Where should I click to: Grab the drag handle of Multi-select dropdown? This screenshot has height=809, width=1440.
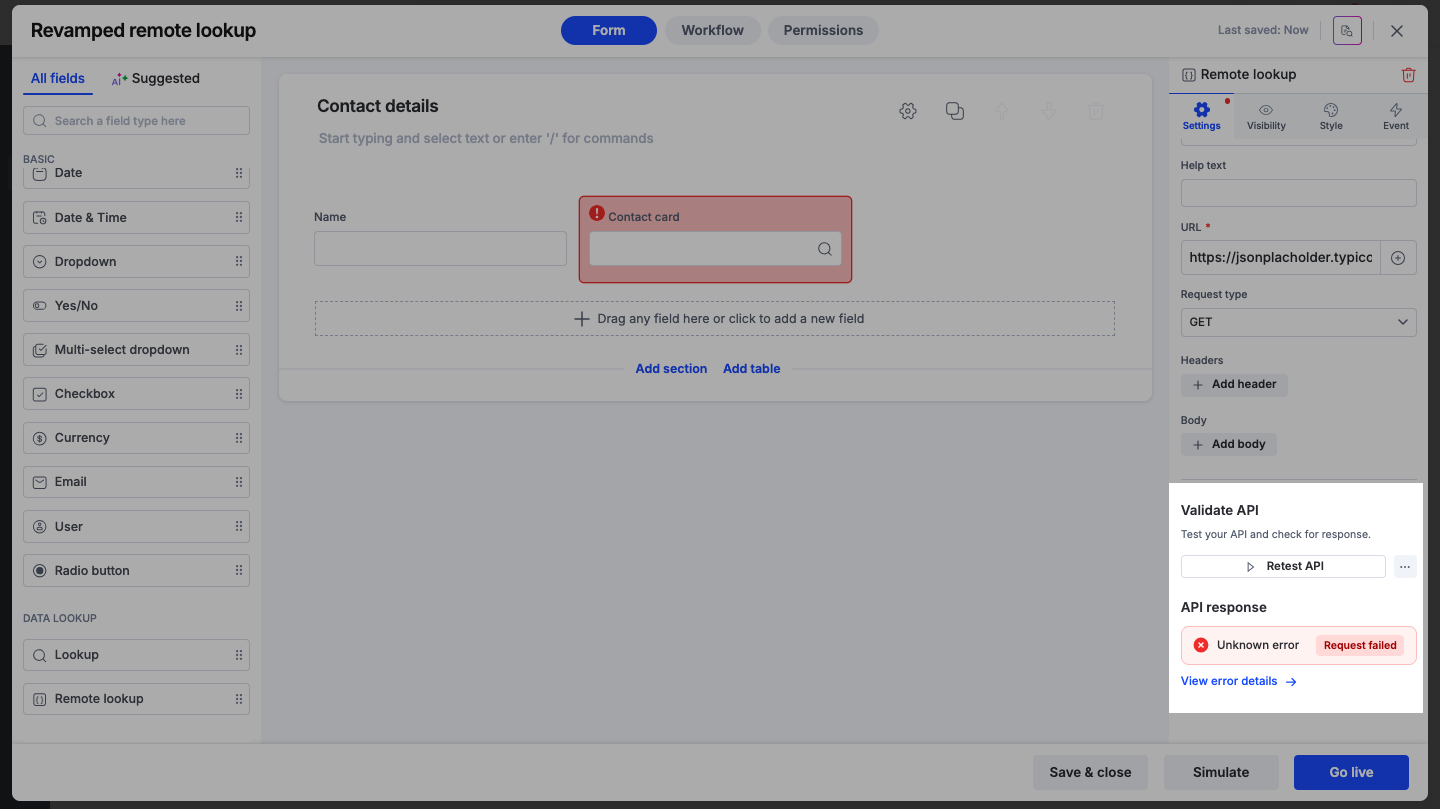pos(239,350)
